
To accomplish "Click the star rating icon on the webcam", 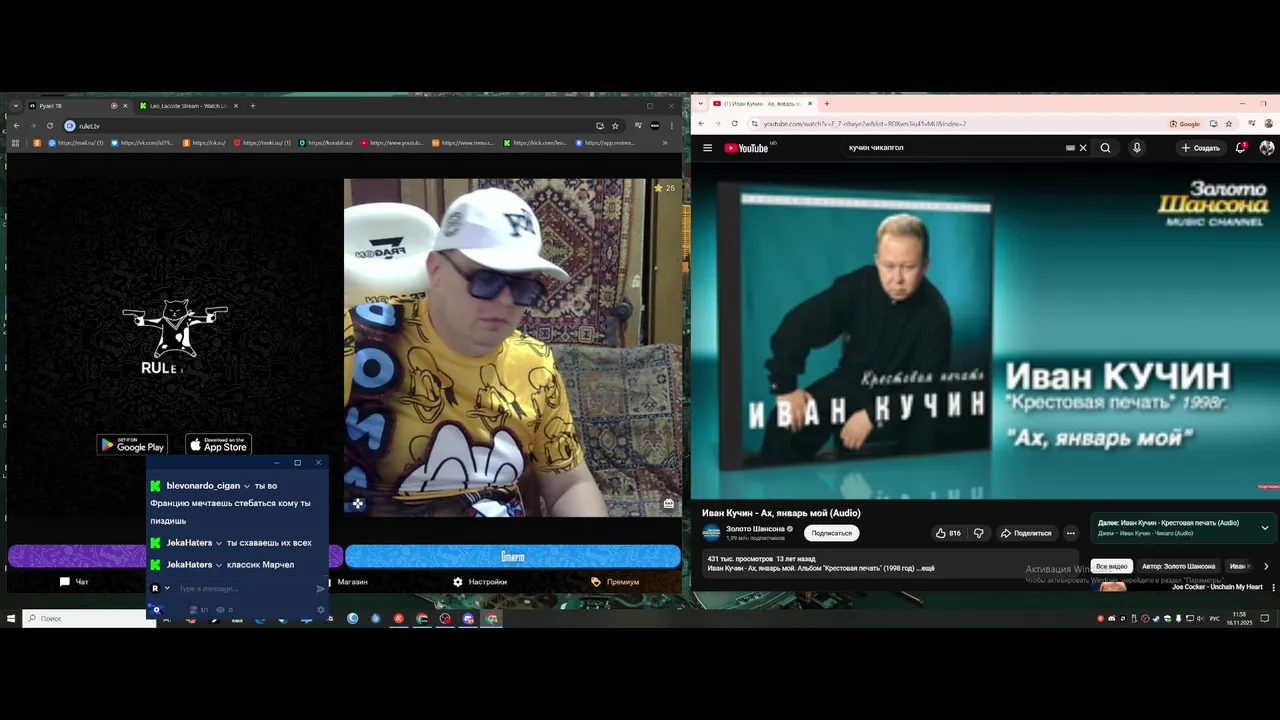I will (658, 188).
